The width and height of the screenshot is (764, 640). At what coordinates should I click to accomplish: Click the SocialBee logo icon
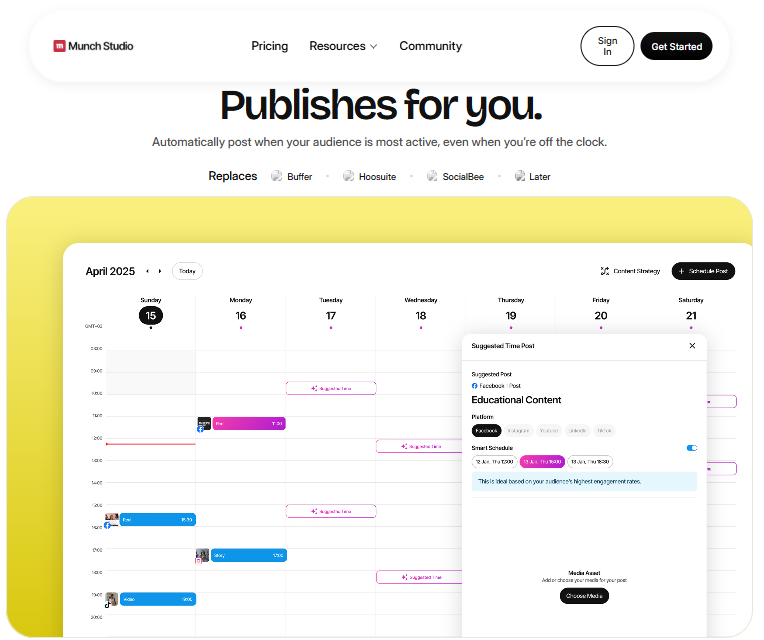[x=432, y=176]
